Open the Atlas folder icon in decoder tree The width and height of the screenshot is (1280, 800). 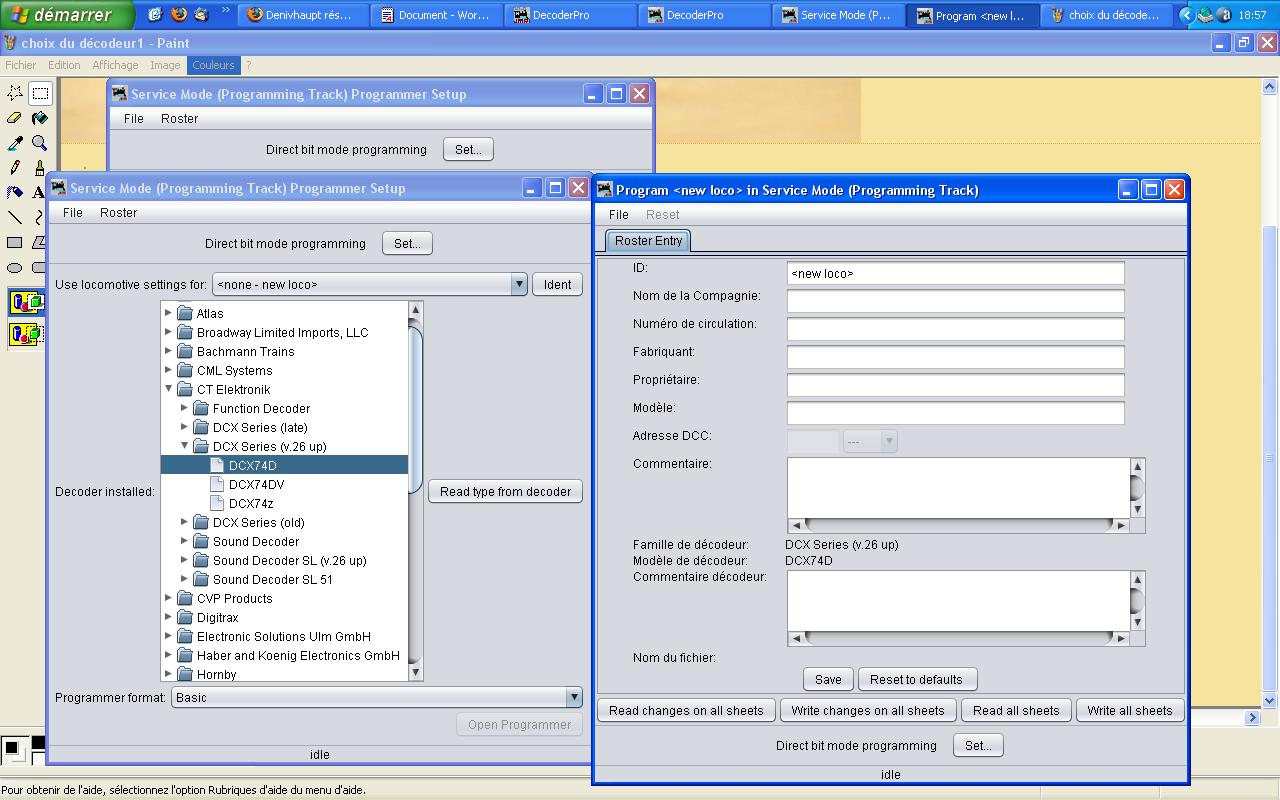tap(185, 313)
